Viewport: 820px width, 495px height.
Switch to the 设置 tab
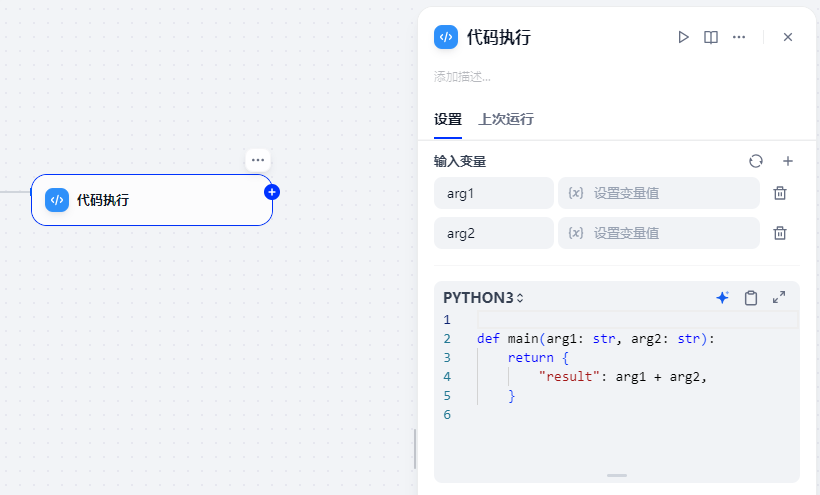(448, 120)
